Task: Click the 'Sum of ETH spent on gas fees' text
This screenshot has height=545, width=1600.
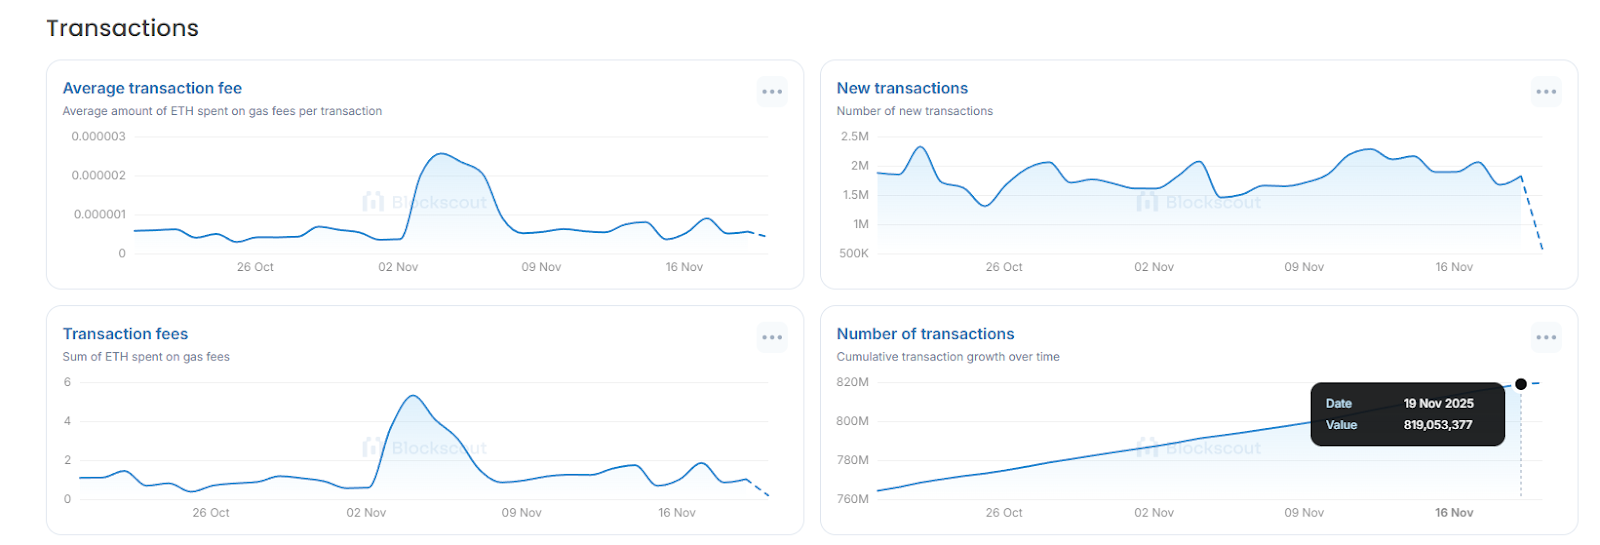Action: click(146, 357)
